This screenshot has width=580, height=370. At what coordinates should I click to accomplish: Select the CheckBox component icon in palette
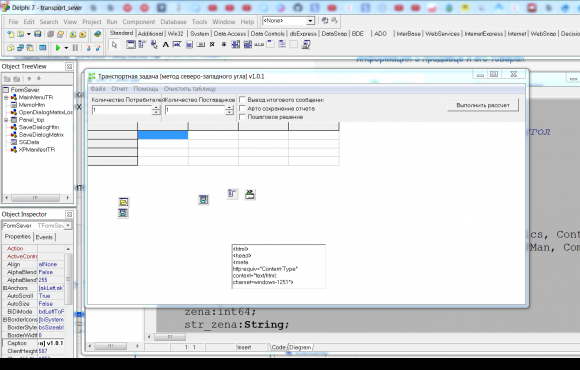[212, 45]
